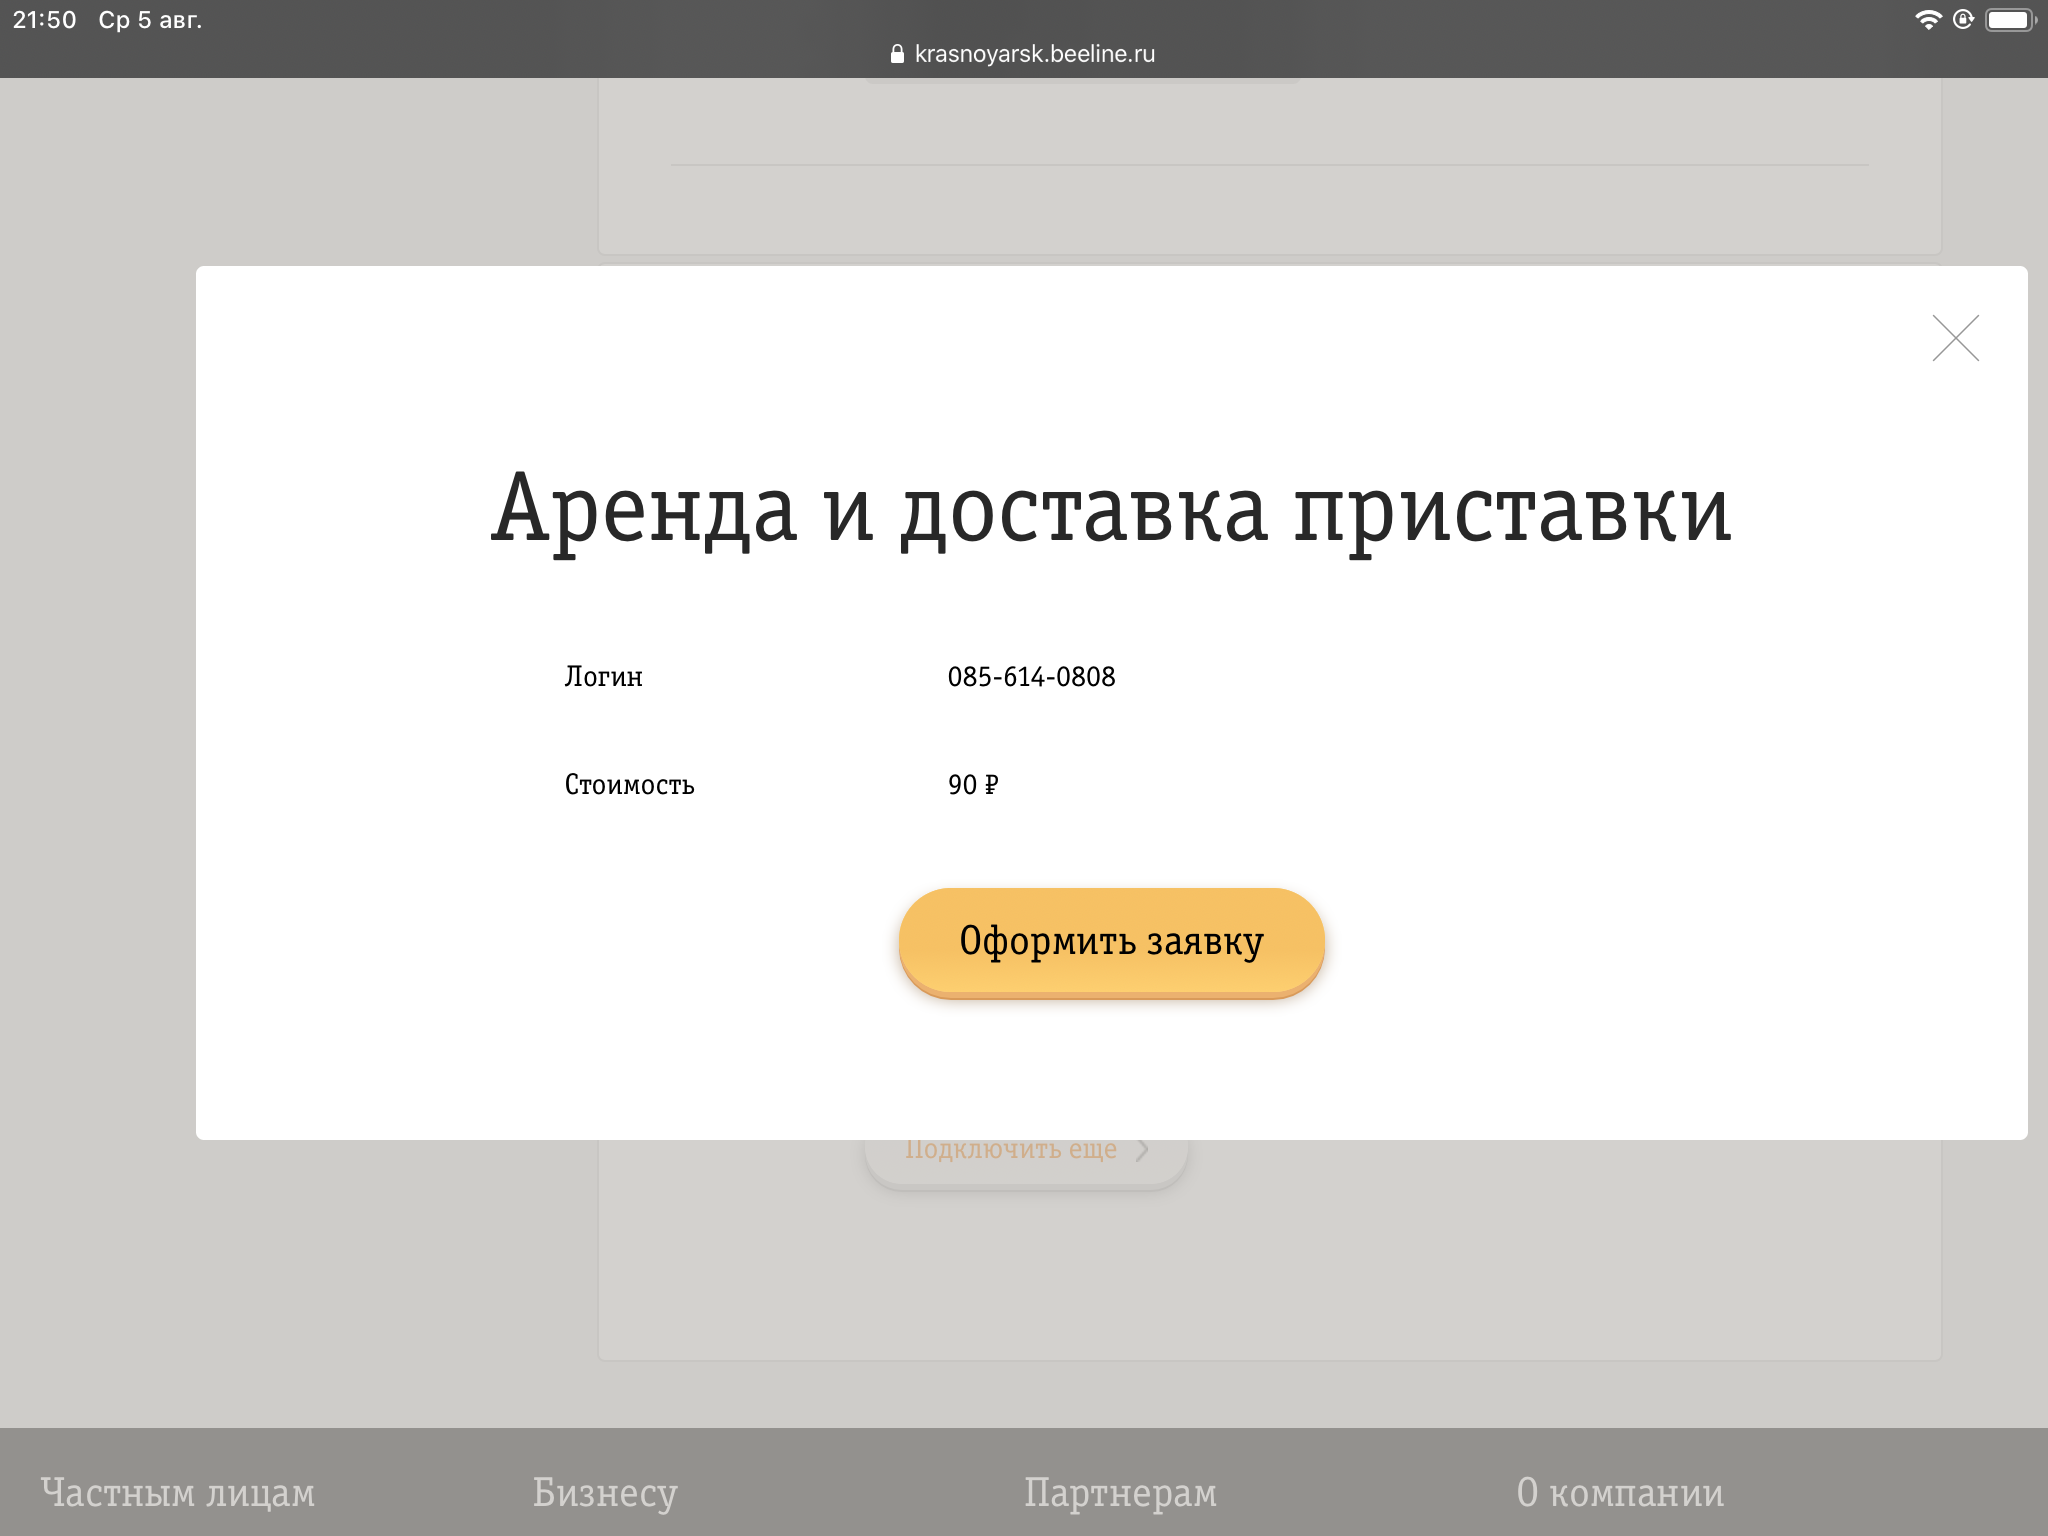The height and width of the screenshot is (1536, 2048).
Task: Tap the chevron next to Подключить еще
Action: click(x=1143, y=1150)
